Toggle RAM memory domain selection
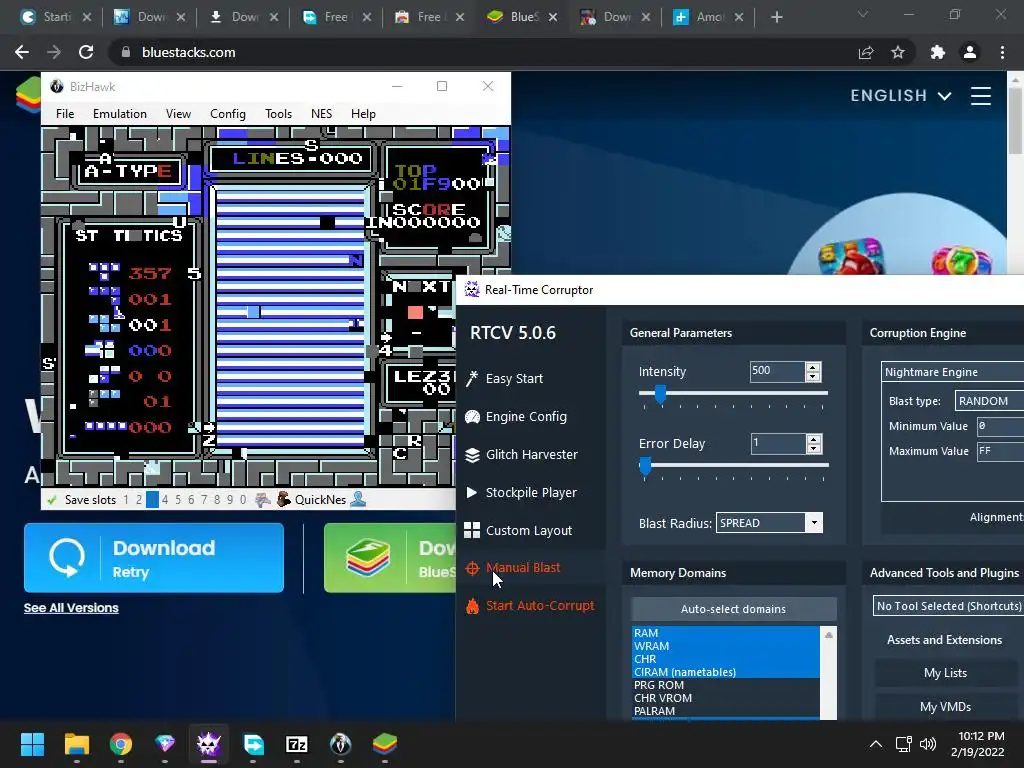 (726, 633)
